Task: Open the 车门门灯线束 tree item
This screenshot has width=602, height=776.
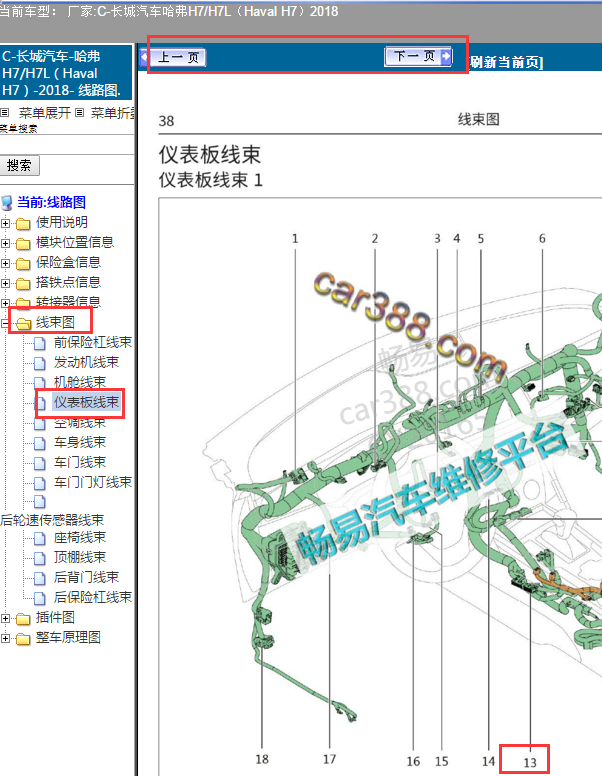Action: tap(93, 482)
